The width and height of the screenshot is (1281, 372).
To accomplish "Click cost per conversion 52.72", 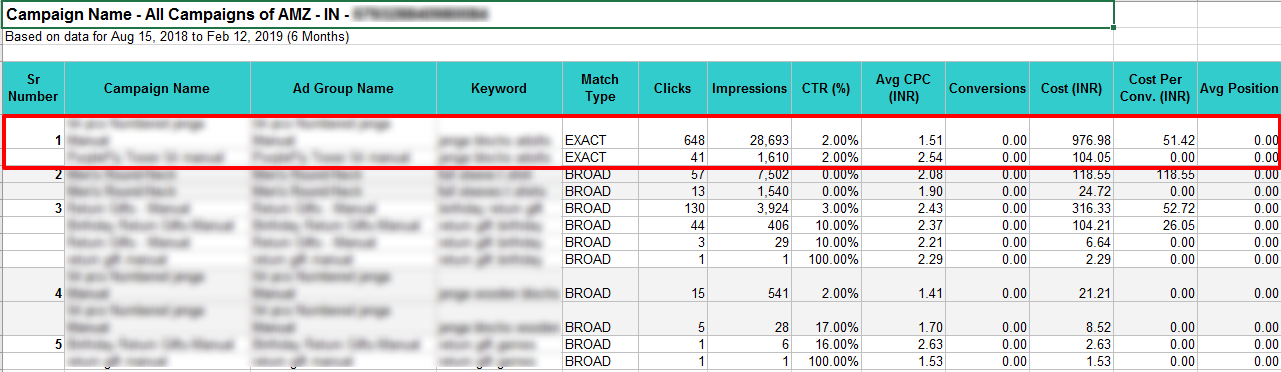I will coord(1178,208).
